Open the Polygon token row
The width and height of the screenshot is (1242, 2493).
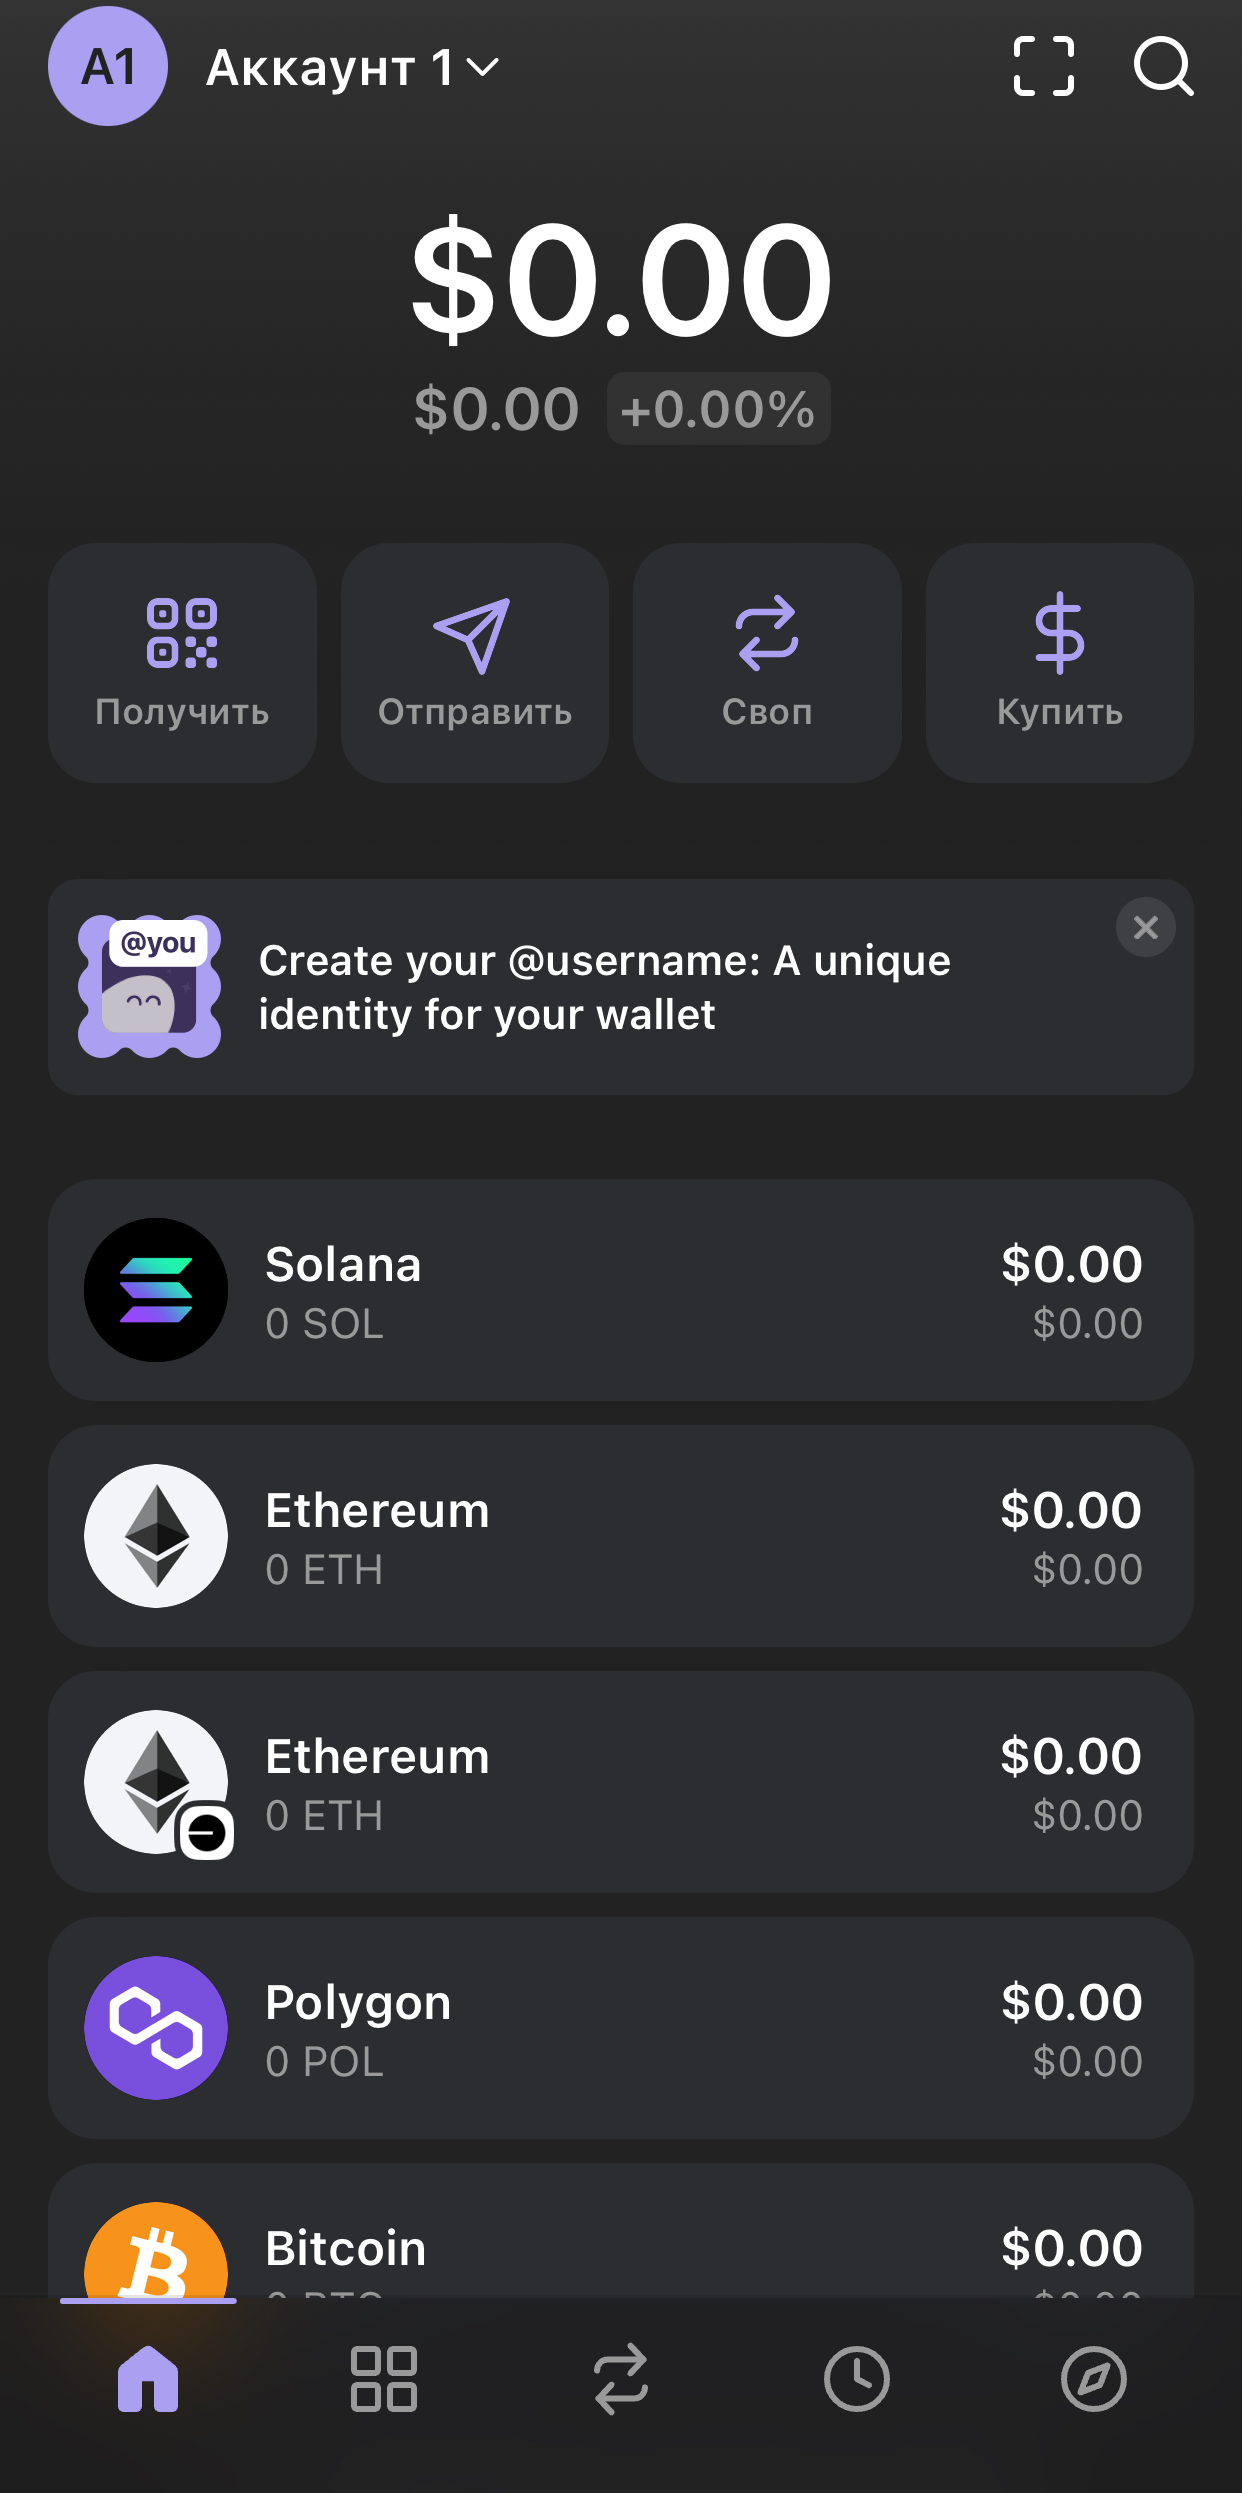(621, 2028)
